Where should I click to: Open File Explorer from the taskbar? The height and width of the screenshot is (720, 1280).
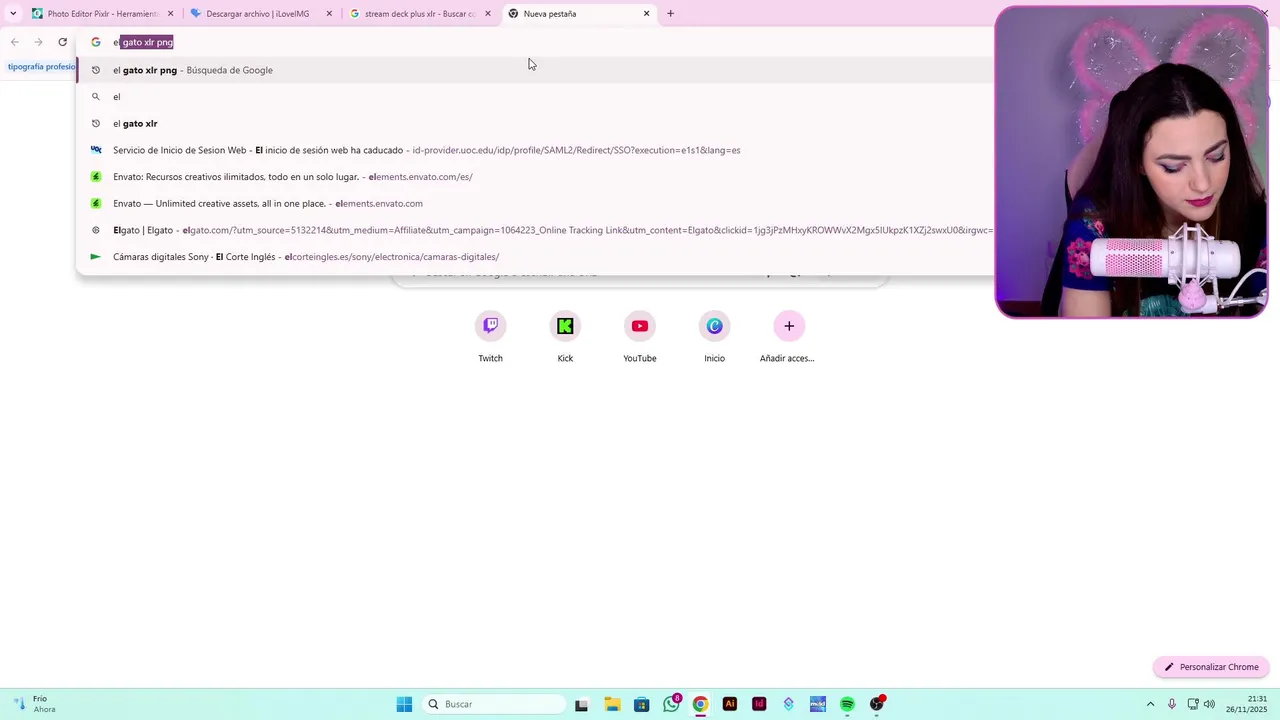(x=612, y=704)
